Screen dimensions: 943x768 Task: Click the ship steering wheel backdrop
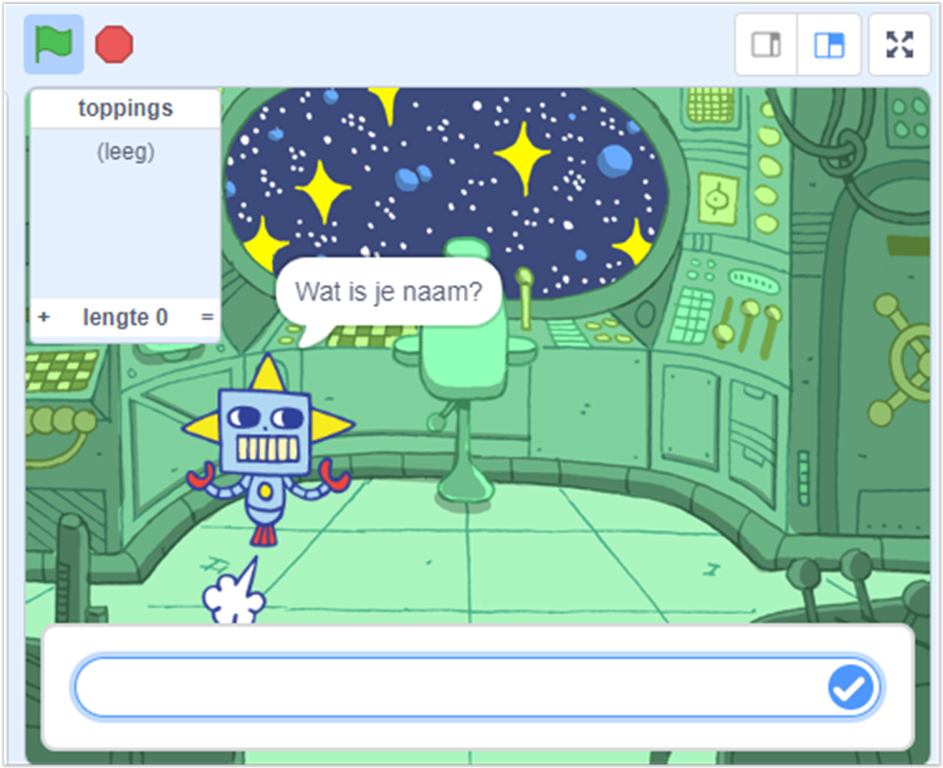(x=900, y=358)
